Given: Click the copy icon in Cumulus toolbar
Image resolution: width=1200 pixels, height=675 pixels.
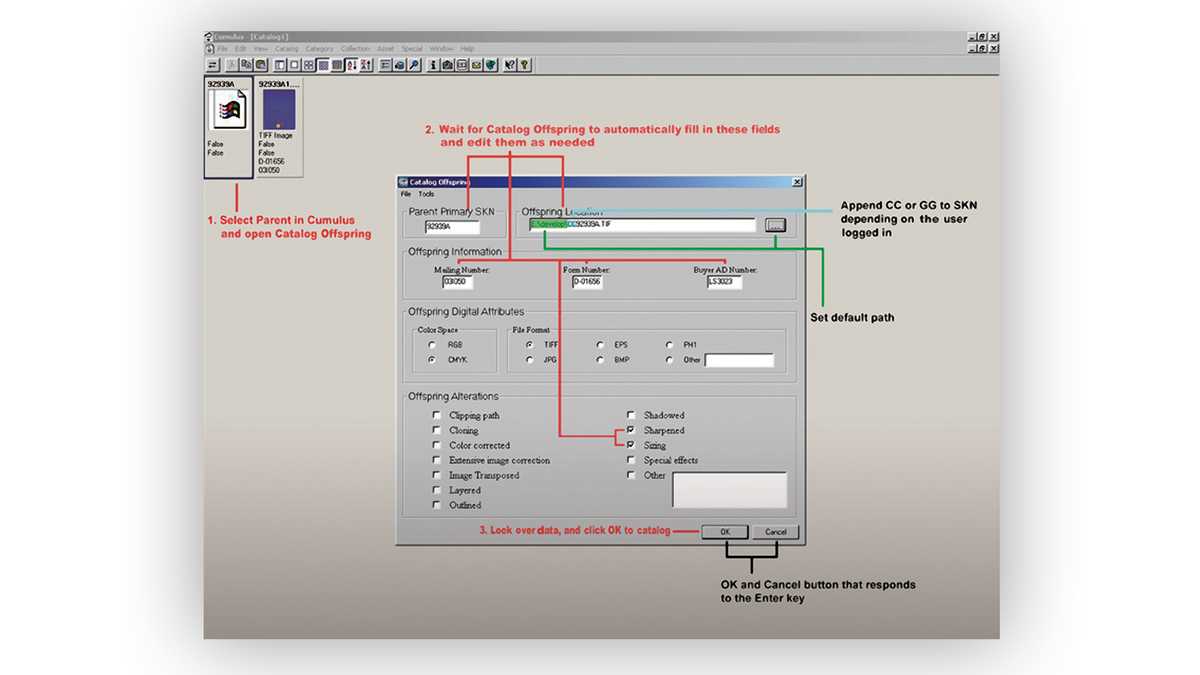Looking at the screenshot, I should (246, 65).
